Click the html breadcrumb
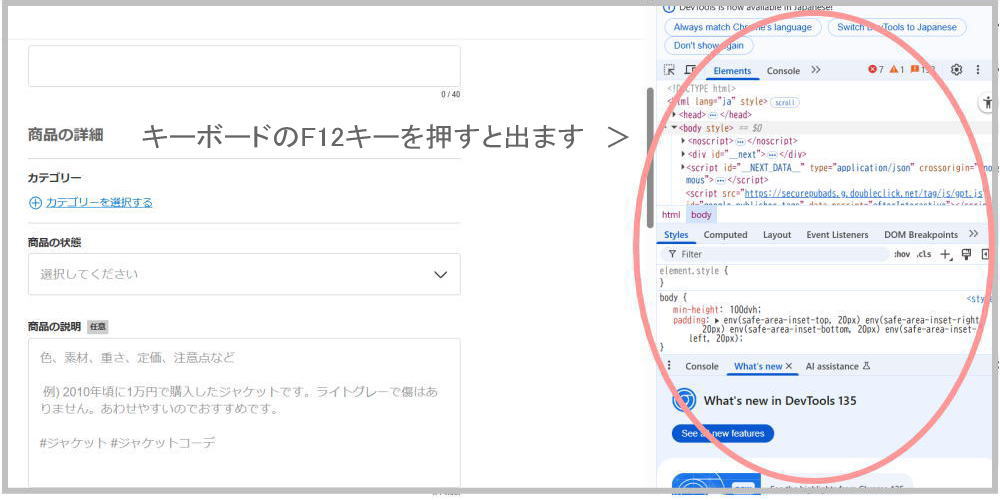Screen dimensions: 1000x500 pyautogui.click(x=671, y=215)
